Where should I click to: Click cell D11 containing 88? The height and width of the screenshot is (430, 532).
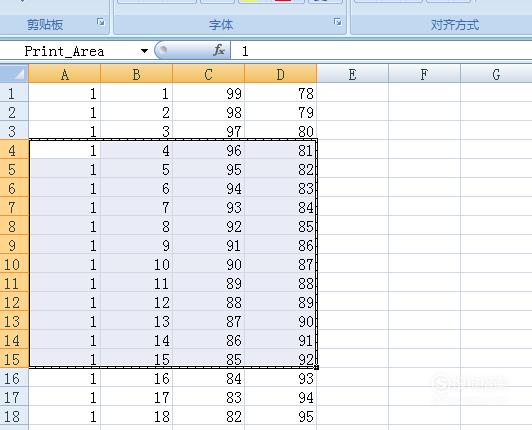click(x=281, y=283)
